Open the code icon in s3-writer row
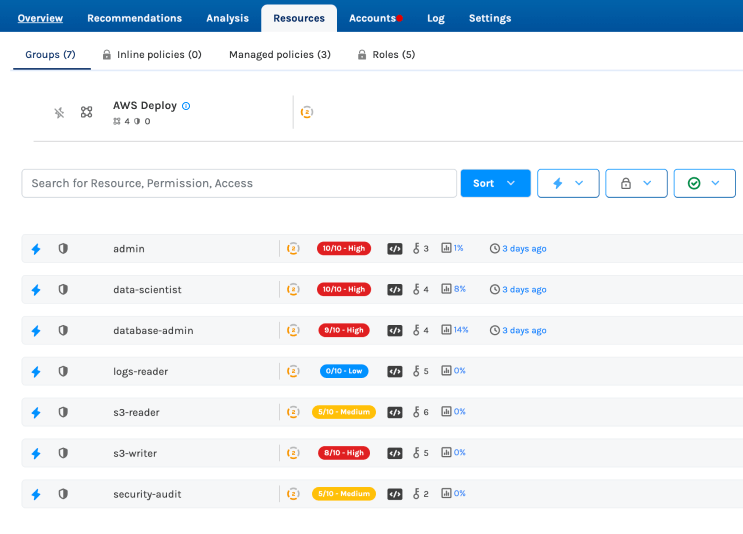Image resolution: width=743 pixels, height=534 pixels. (x=395, y=453)
